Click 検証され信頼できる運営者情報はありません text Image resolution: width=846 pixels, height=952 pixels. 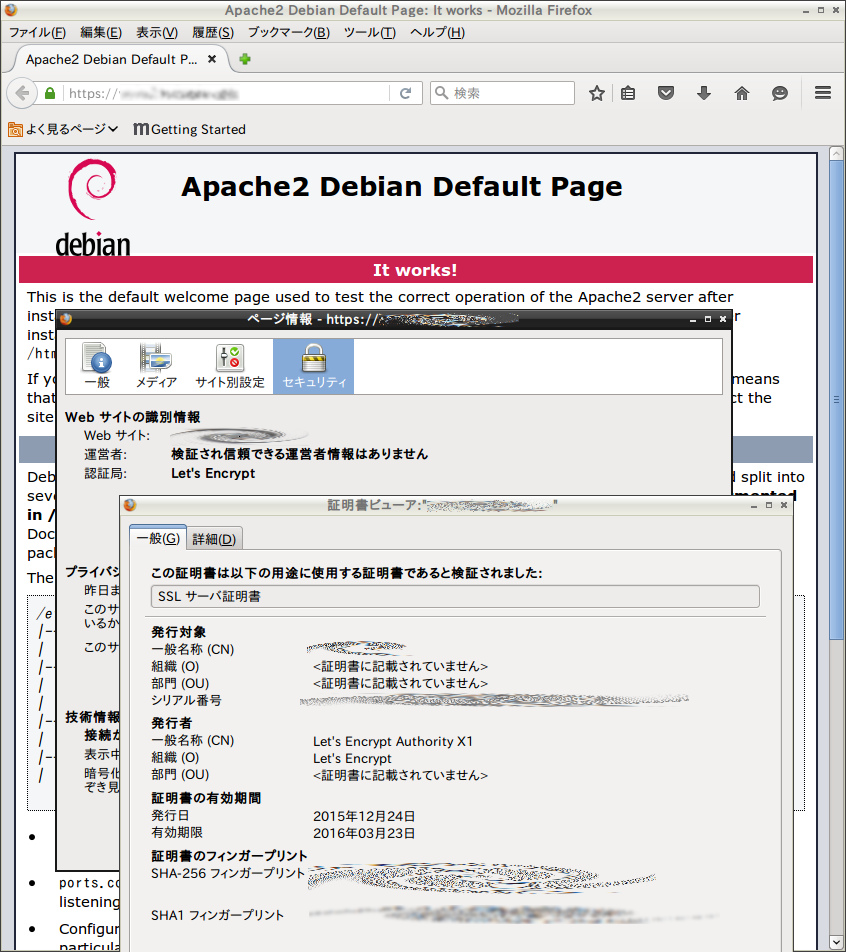pyautogui.click(x=299, y=454)
